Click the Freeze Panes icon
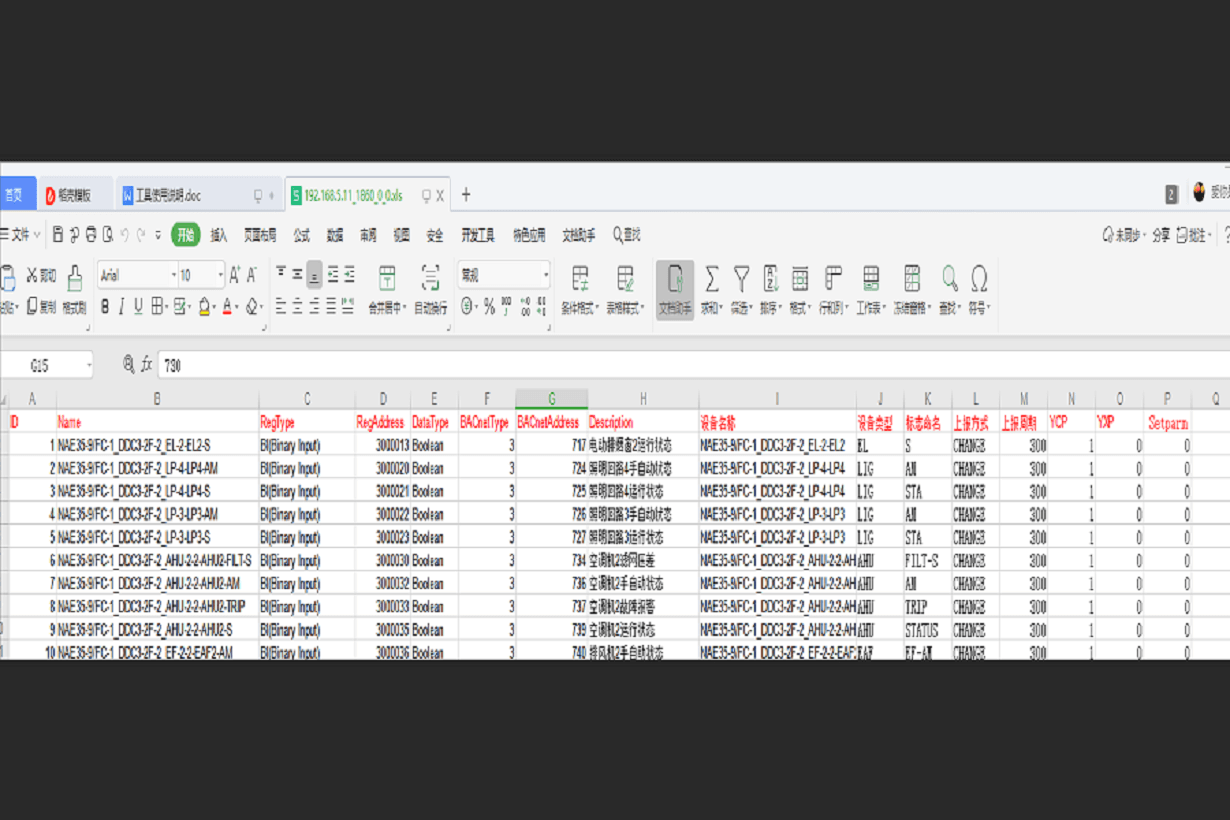Screen dimensions: 1230x820 point(911,278)
